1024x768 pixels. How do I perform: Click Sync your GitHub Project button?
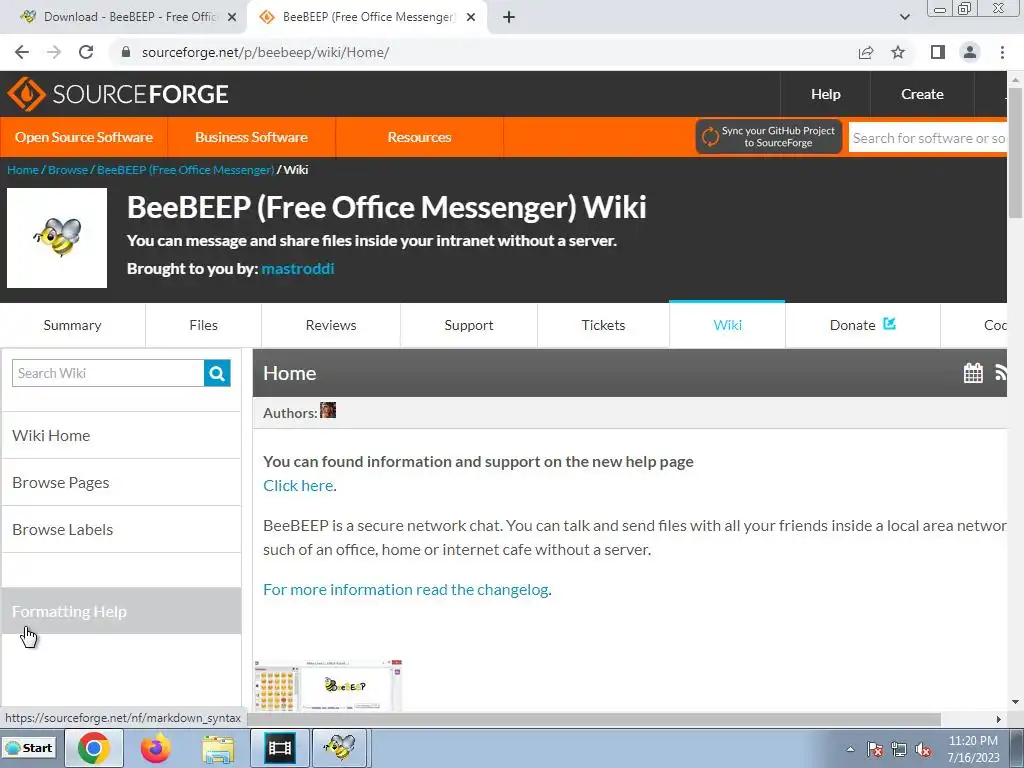(x=769, y=136)
